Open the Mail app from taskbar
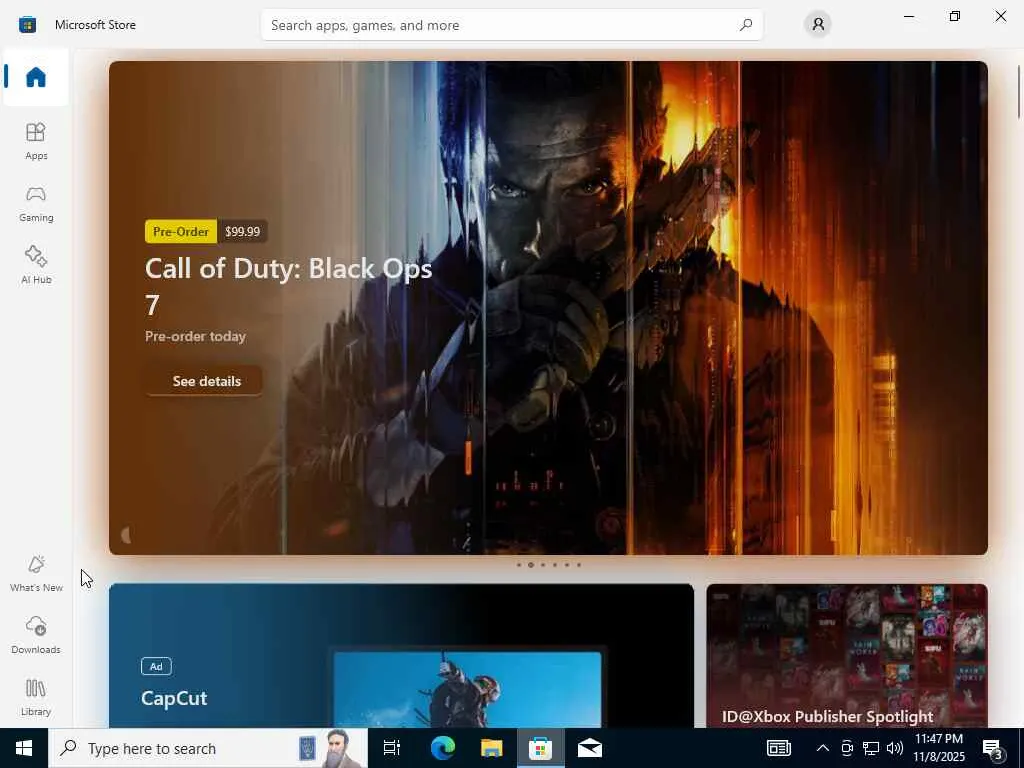This screenshot has width=1024, height=768. (589, 748)
